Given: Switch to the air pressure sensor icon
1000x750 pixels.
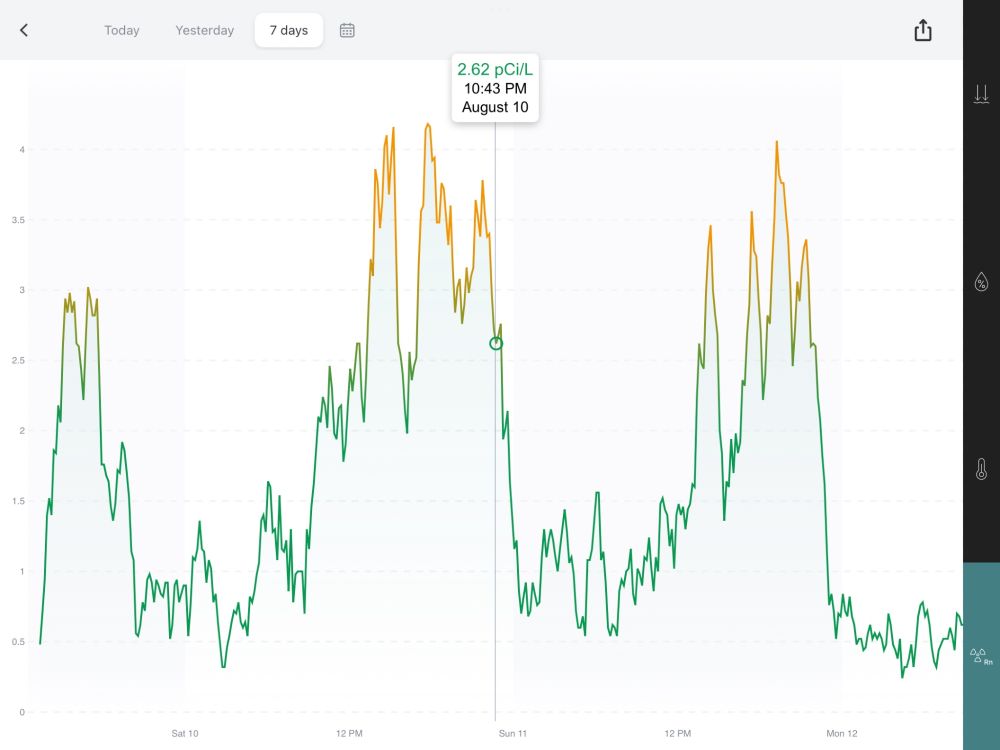Looking at the screenshot, I should (x=982, y=94).
